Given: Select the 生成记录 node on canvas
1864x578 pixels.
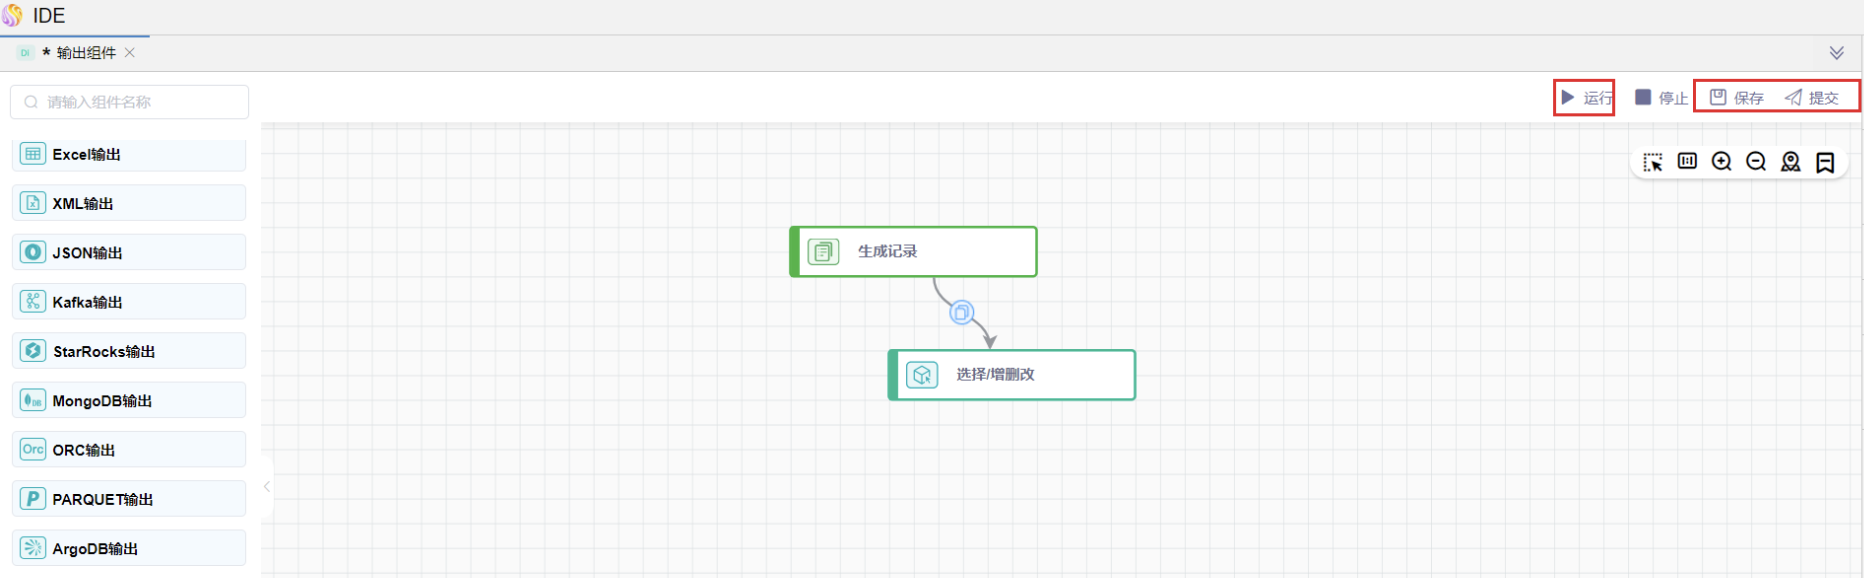Looking at the screenshot, I should tap(913, 252).
